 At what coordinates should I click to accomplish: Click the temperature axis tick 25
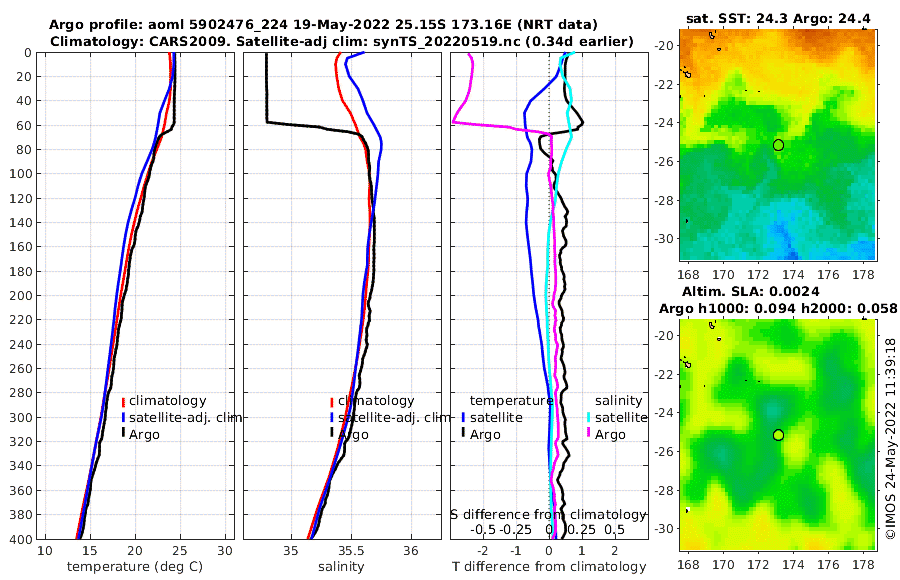tap(180, 551)
